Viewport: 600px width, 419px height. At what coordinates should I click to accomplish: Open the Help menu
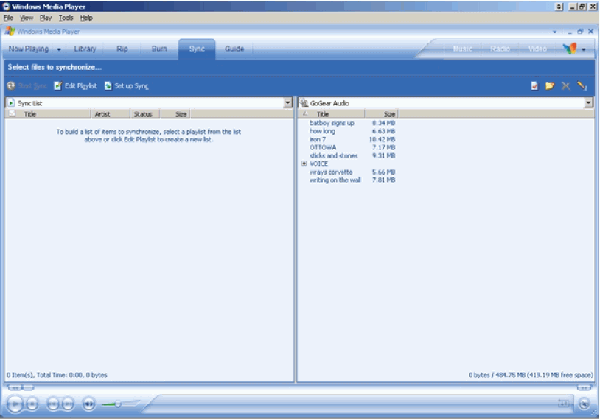pyautogui.click(x=86, y=18)
